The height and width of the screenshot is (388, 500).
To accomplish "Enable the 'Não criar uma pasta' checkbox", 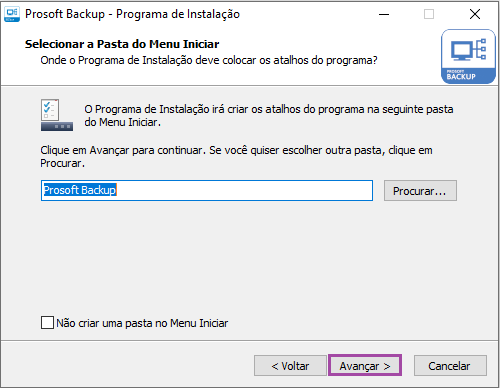I will pyautogui.click(x=47, y=323).
